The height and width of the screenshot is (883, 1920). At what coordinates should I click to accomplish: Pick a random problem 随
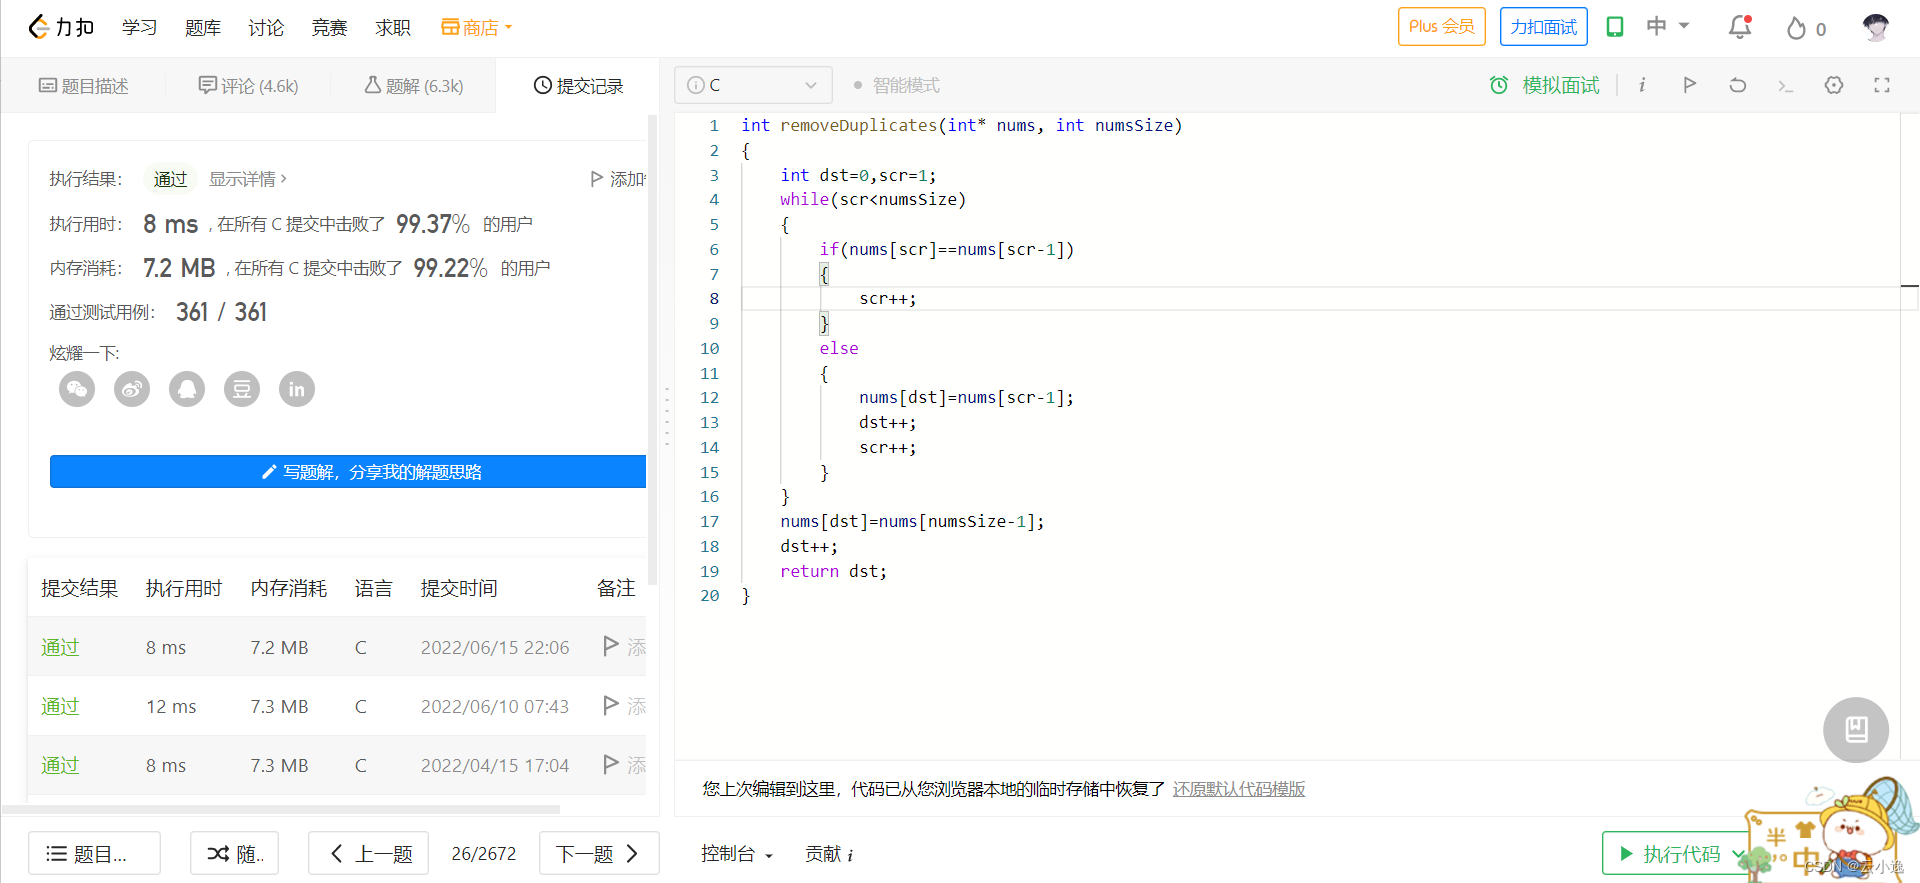pyautogui.click(x=235, y=854)
